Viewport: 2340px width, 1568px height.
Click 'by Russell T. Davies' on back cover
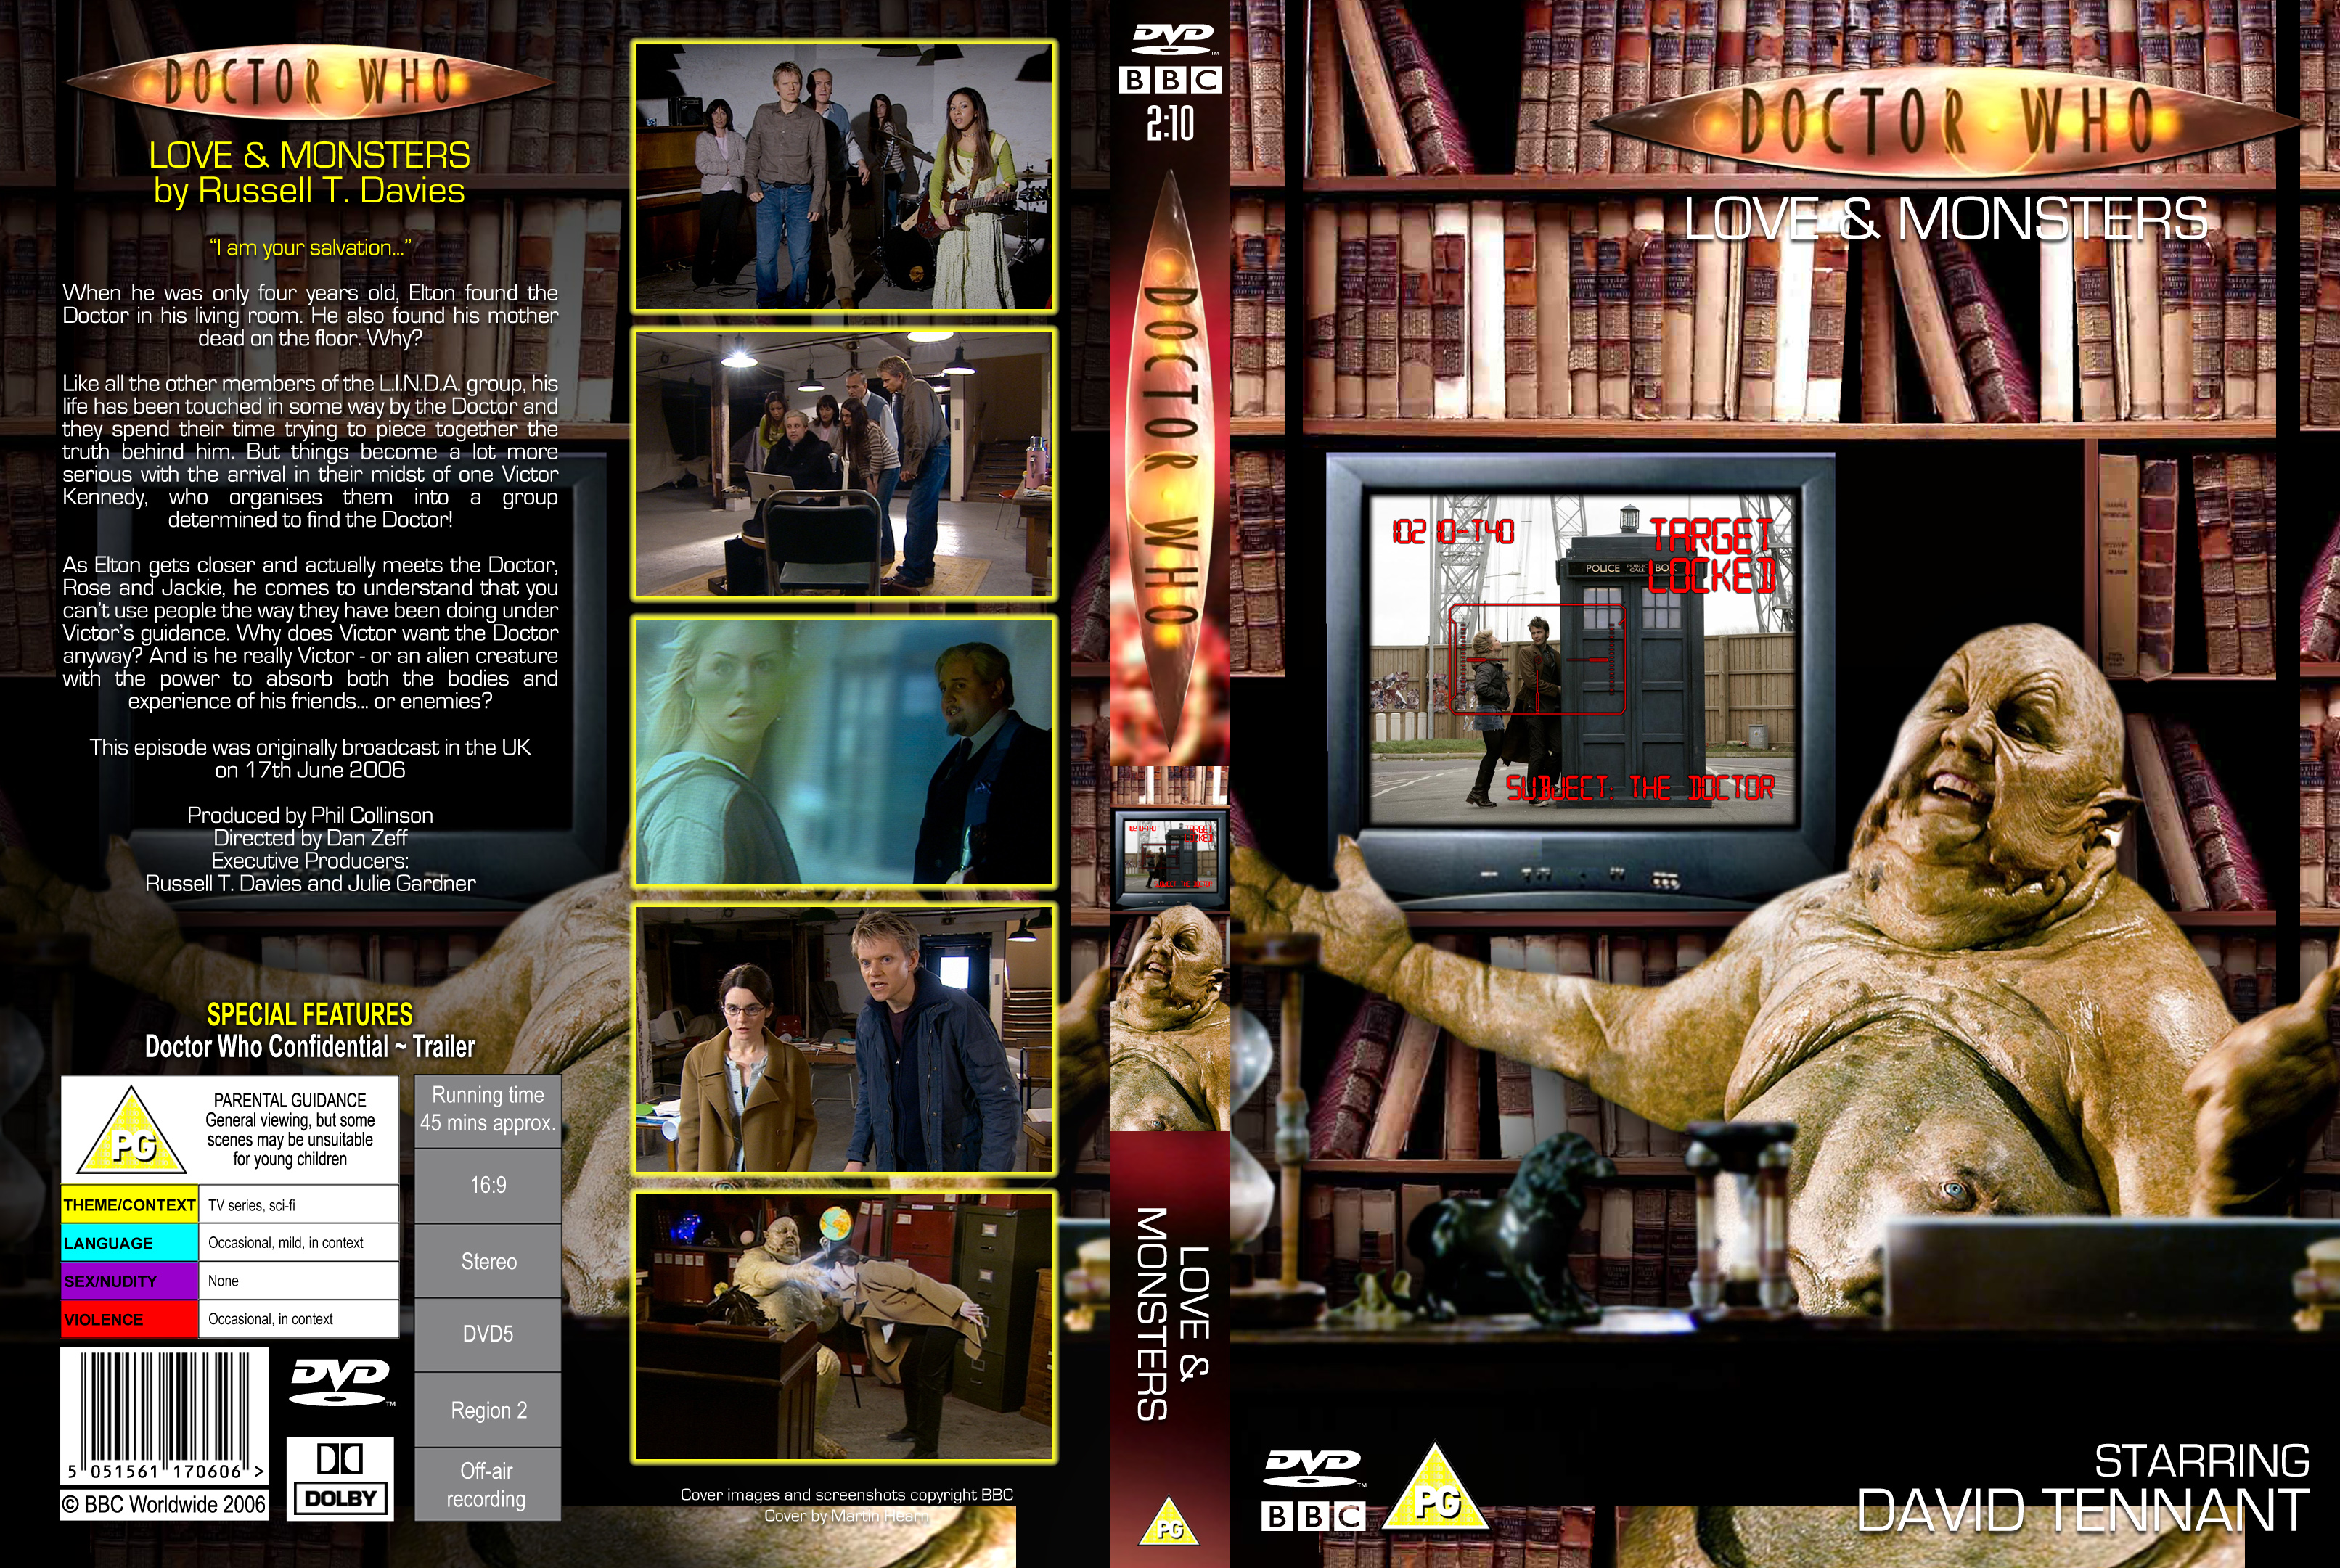(309, 191)
